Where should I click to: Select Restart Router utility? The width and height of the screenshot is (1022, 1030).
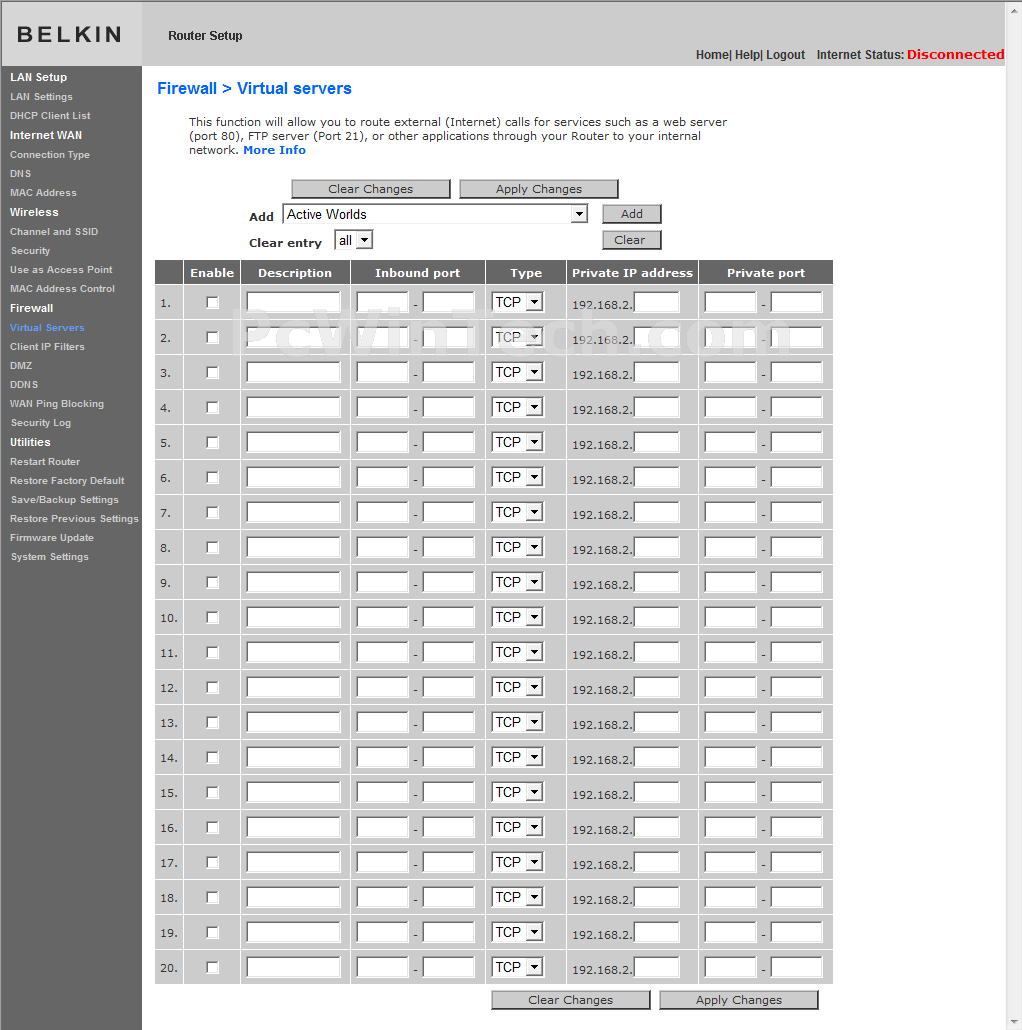[x=45, y=462]
